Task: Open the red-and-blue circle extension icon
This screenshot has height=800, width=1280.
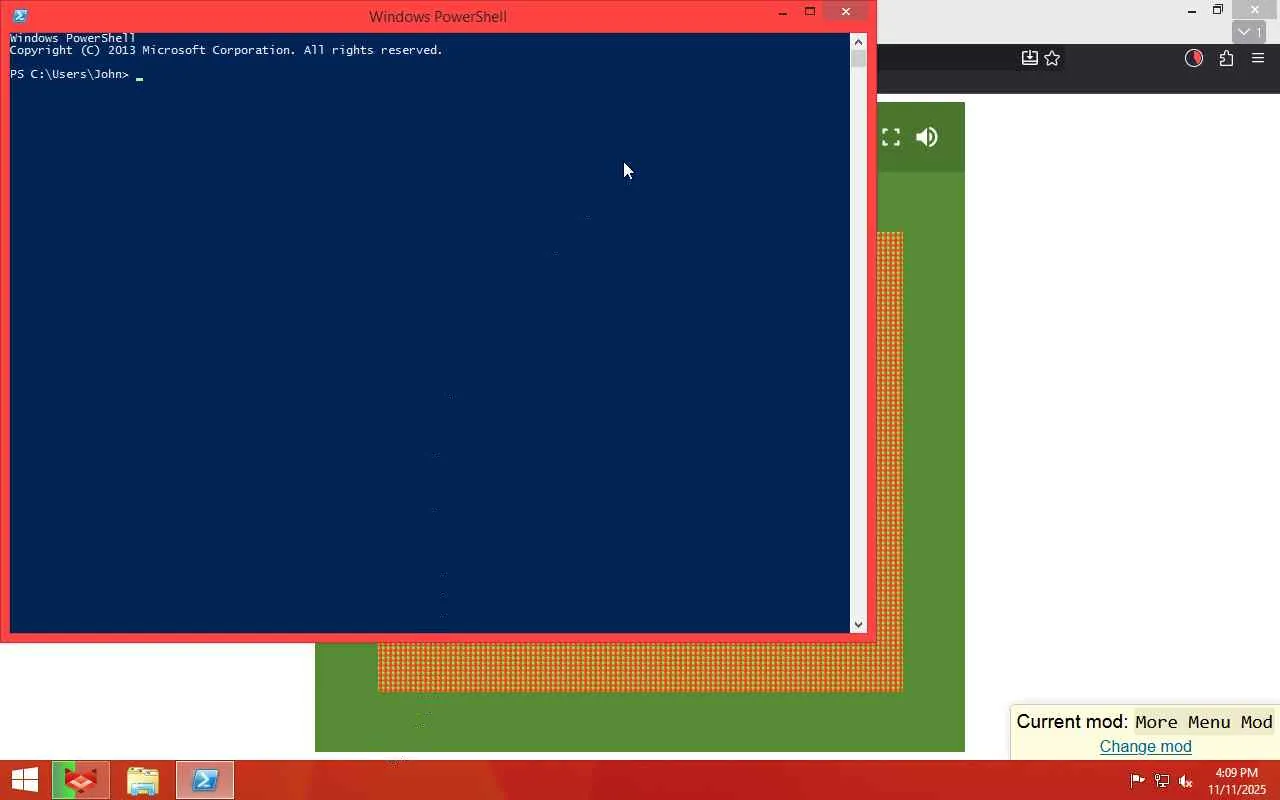Action: [x=1193, y=58]
